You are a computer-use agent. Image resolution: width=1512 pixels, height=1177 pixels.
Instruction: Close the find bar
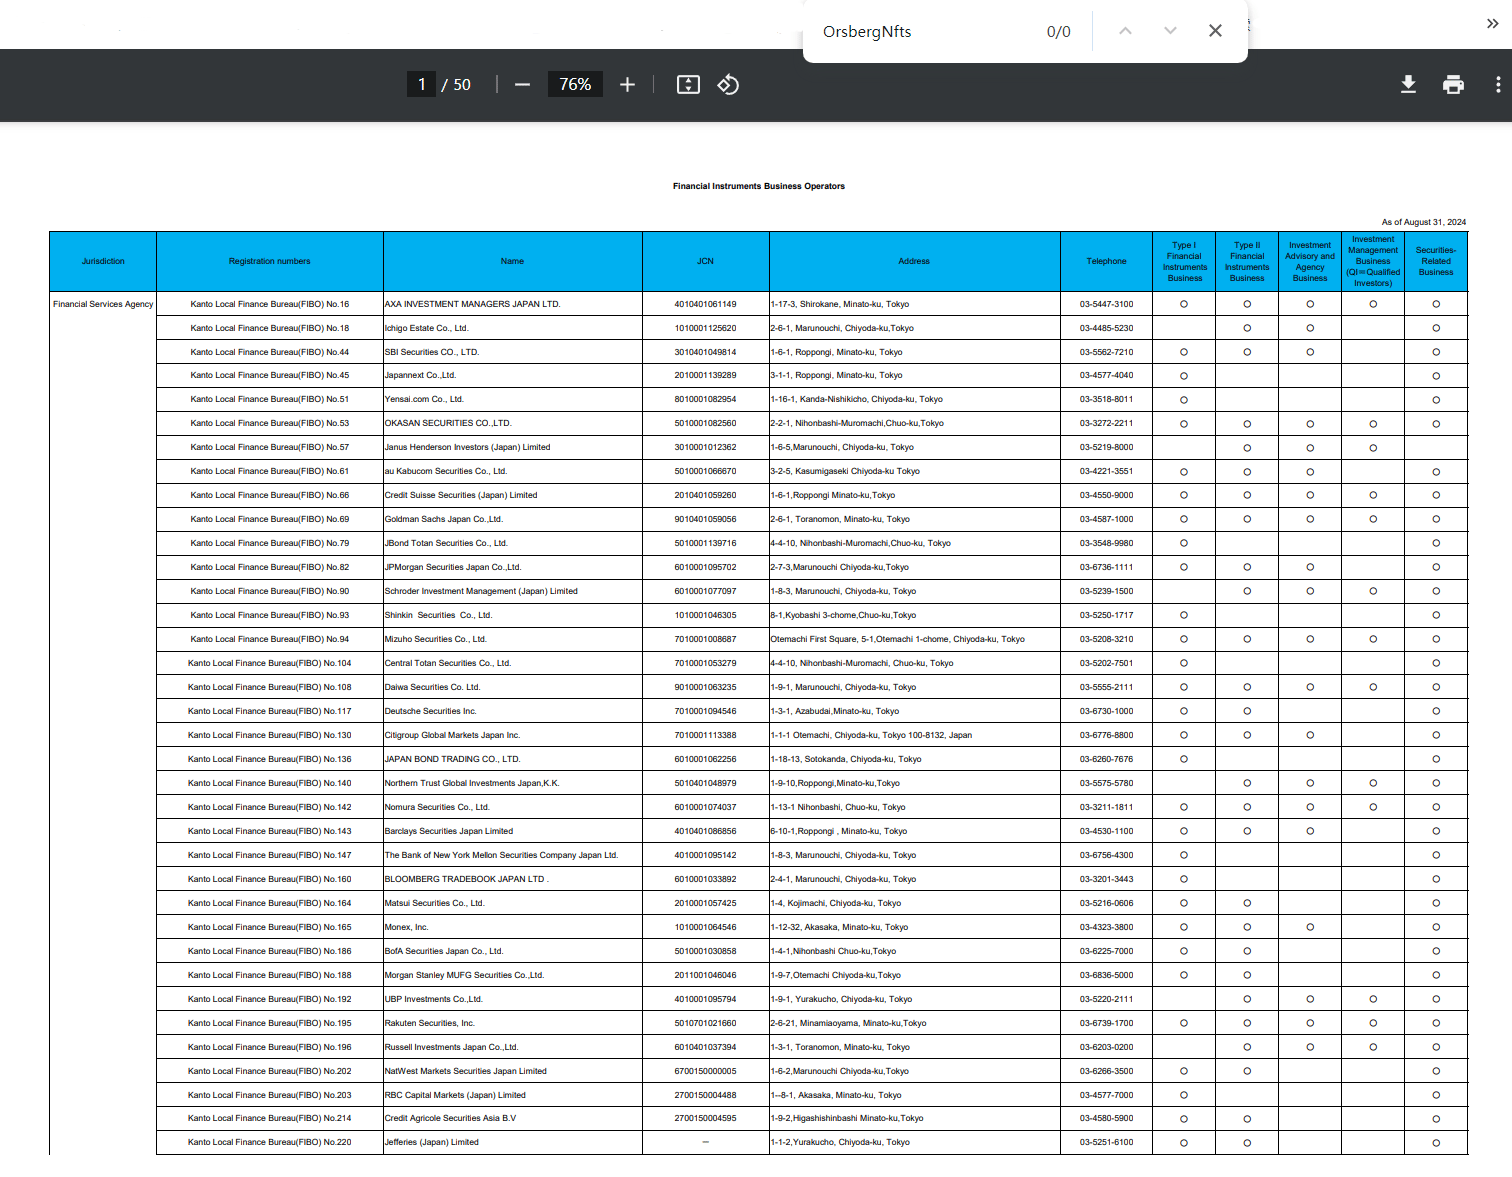click(1215, 31)
